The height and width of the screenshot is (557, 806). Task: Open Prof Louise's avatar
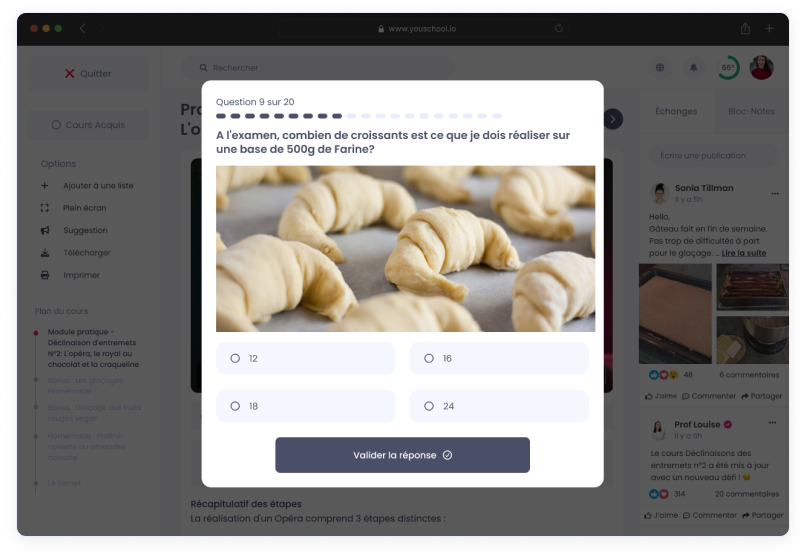click(x=658, y=430)
